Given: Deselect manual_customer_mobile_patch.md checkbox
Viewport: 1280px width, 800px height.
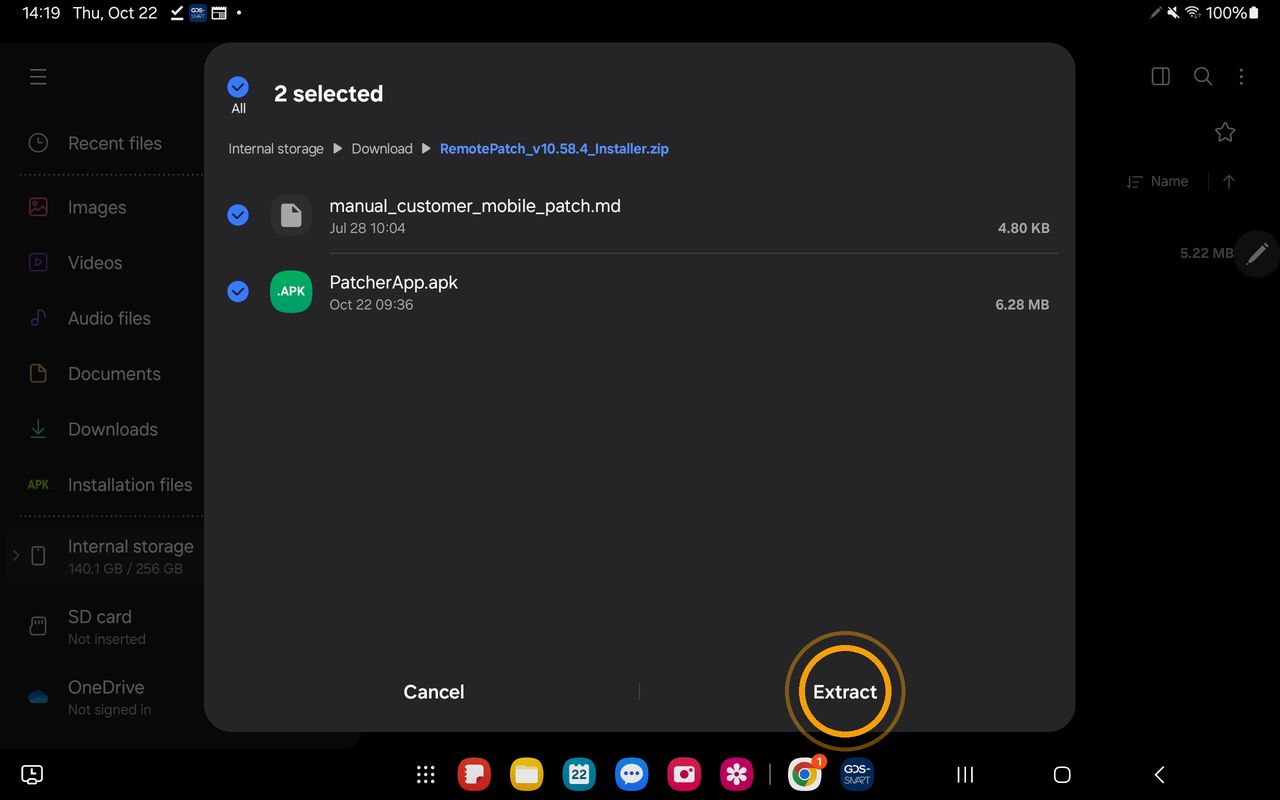Looking at the screenshot, I should pyautogui.click(x=238, y=215).
